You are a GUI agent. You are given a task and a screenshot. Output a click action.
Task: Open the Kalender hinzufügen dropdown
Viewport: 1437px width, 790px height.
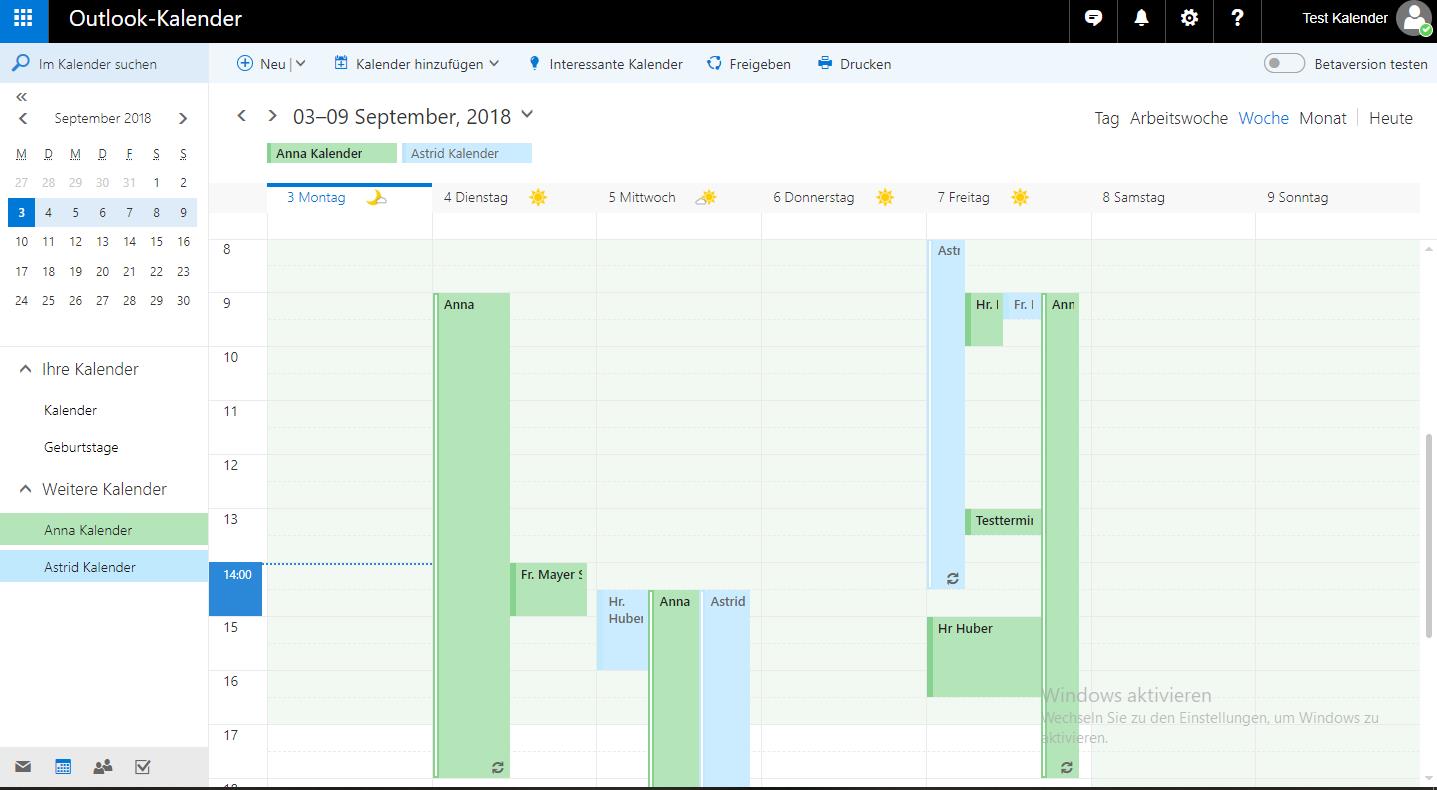click(x=494, y=63)
